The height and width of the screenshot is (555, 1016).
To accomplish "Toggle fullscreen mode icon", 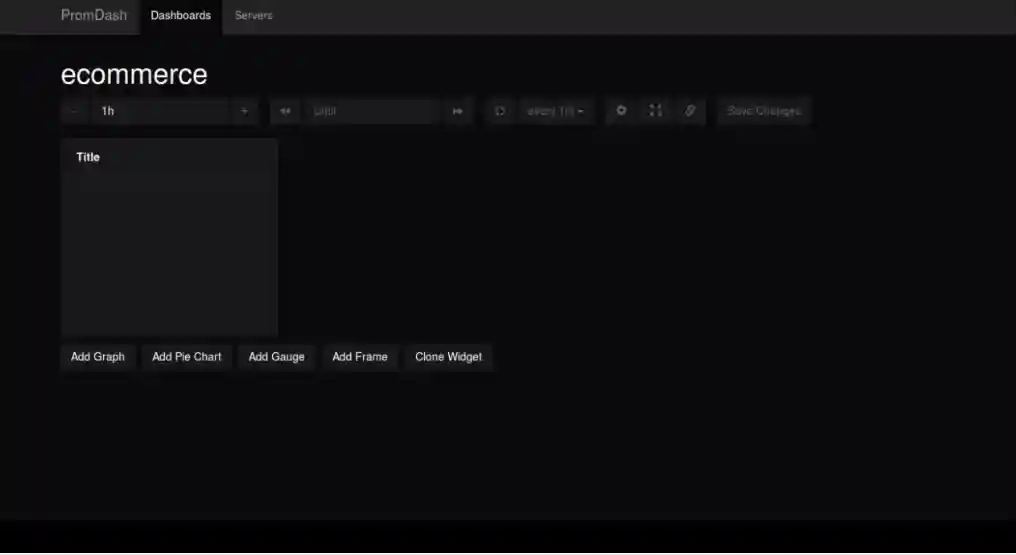I will (x=656, y=111).
